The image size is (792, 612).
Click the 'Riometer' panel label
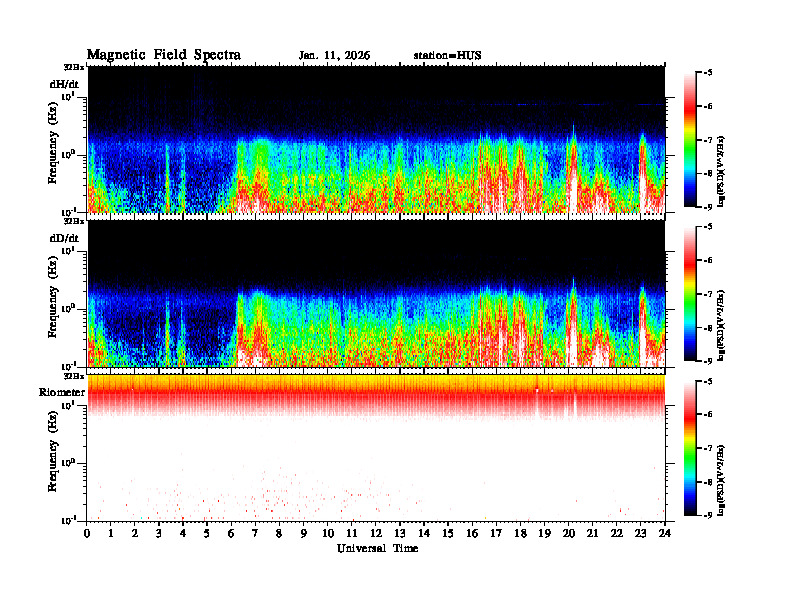(x=62, y=392)
